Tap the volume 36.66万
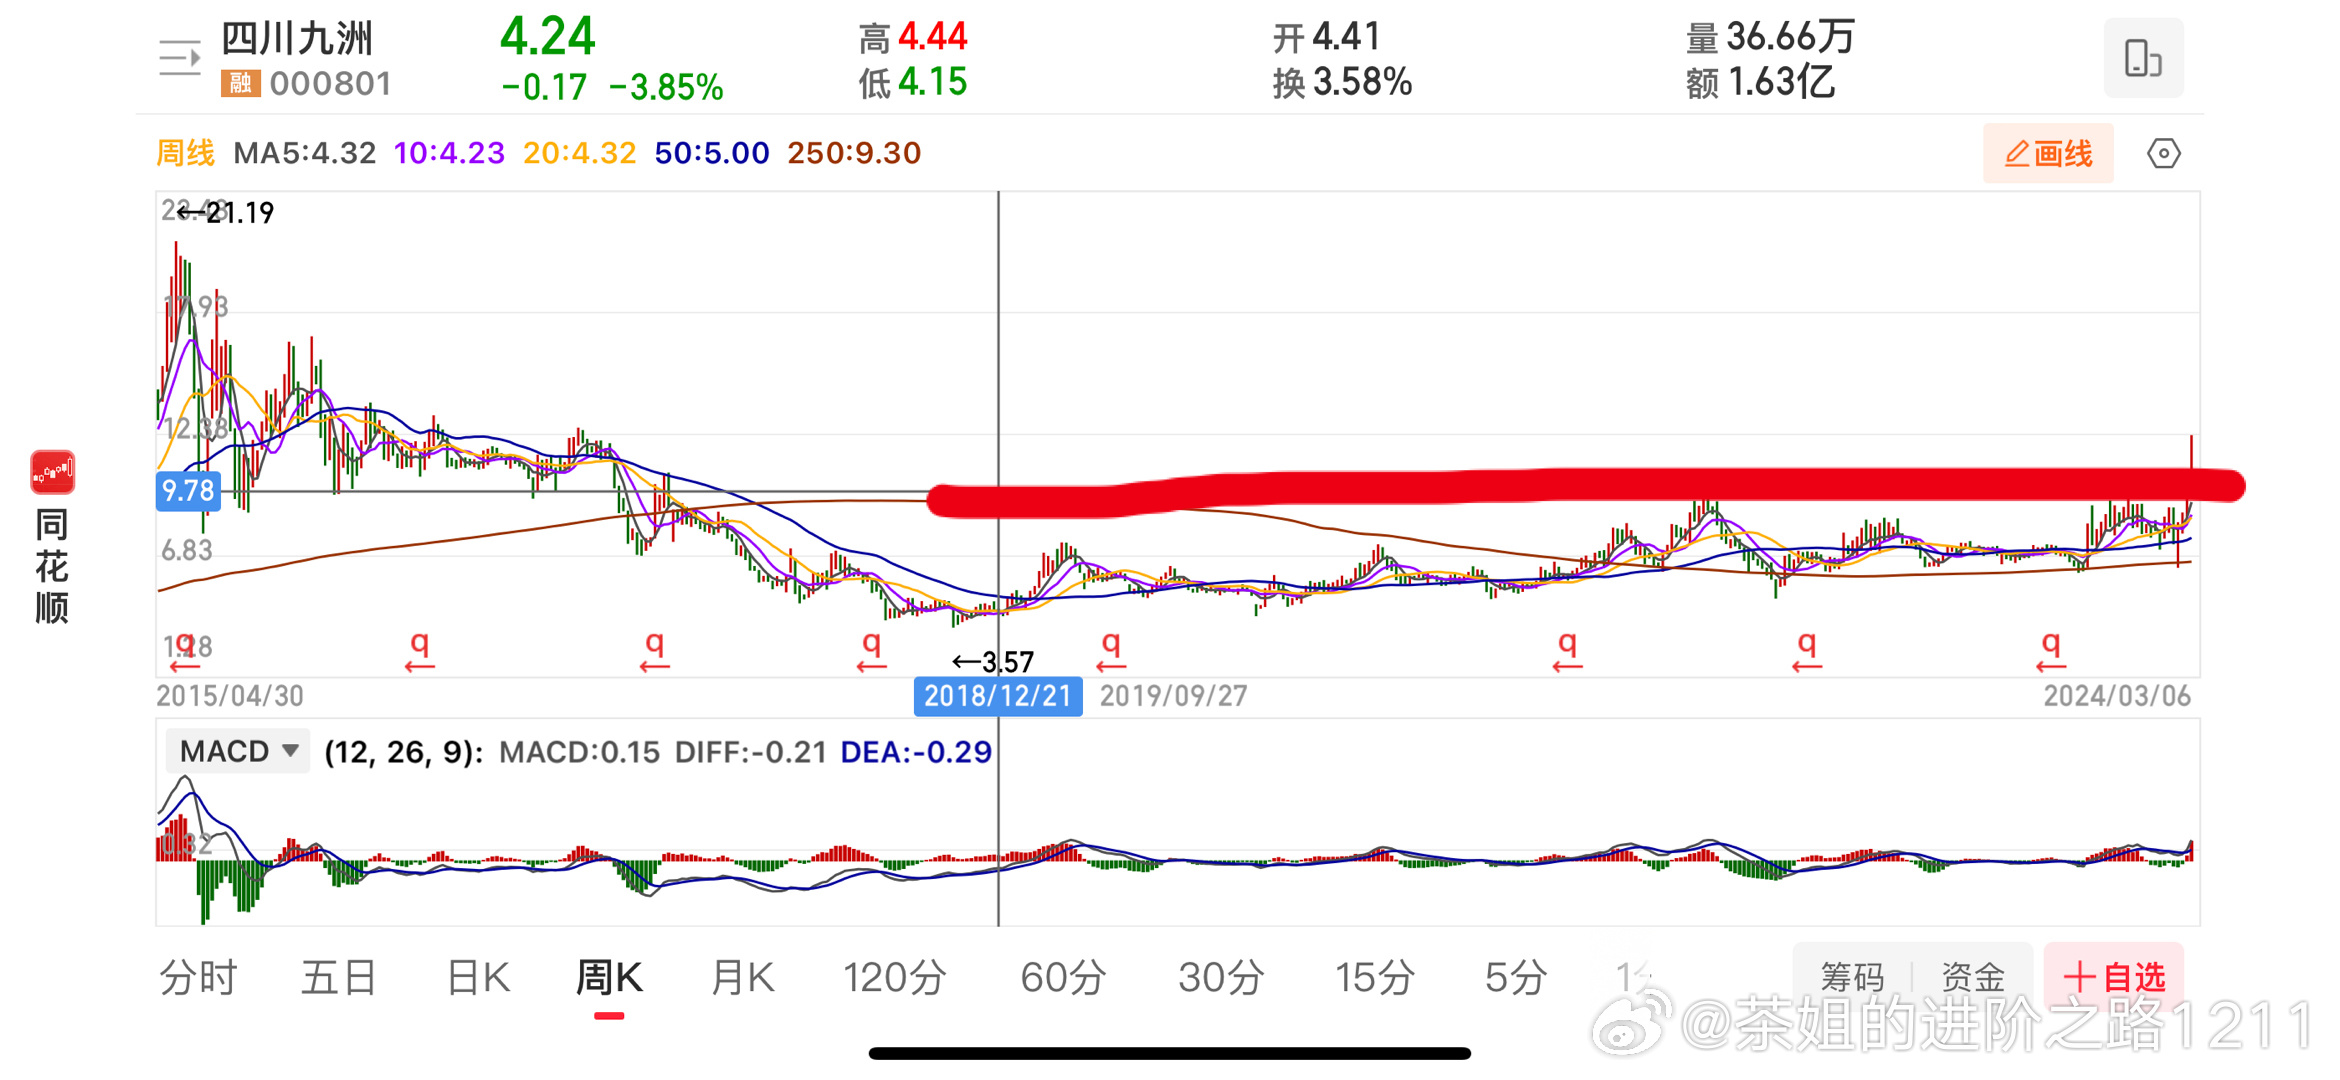The height and width of the screenshot is (1080, 2340). 1790,38
